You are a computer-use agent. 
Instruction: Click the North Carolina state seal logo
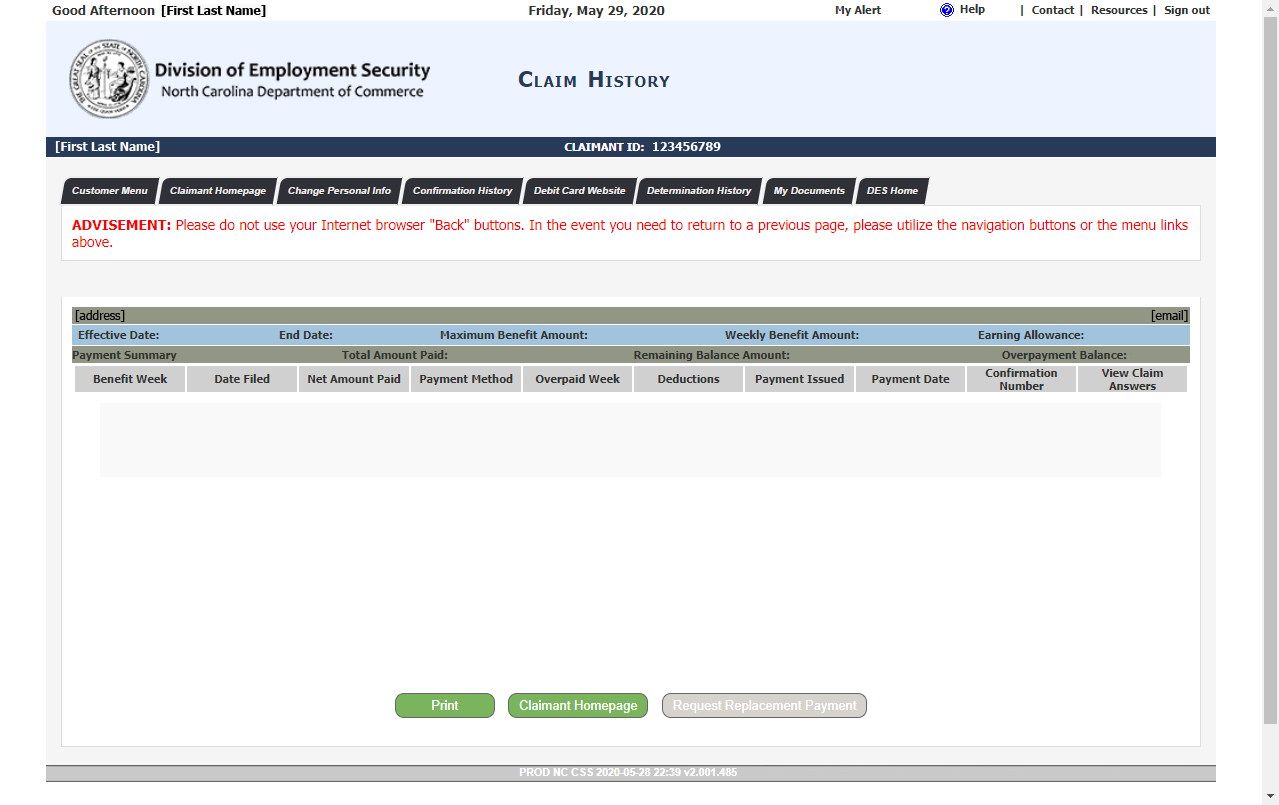[109, 80]
